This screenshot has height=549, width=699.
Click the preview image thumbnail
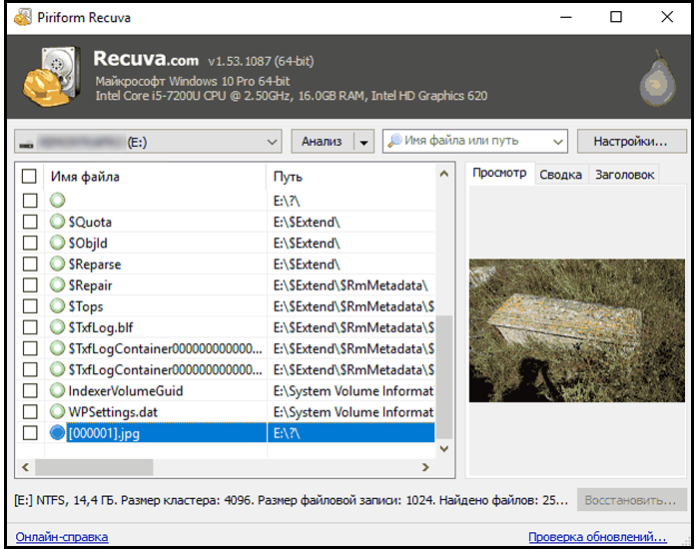point(577,330)
